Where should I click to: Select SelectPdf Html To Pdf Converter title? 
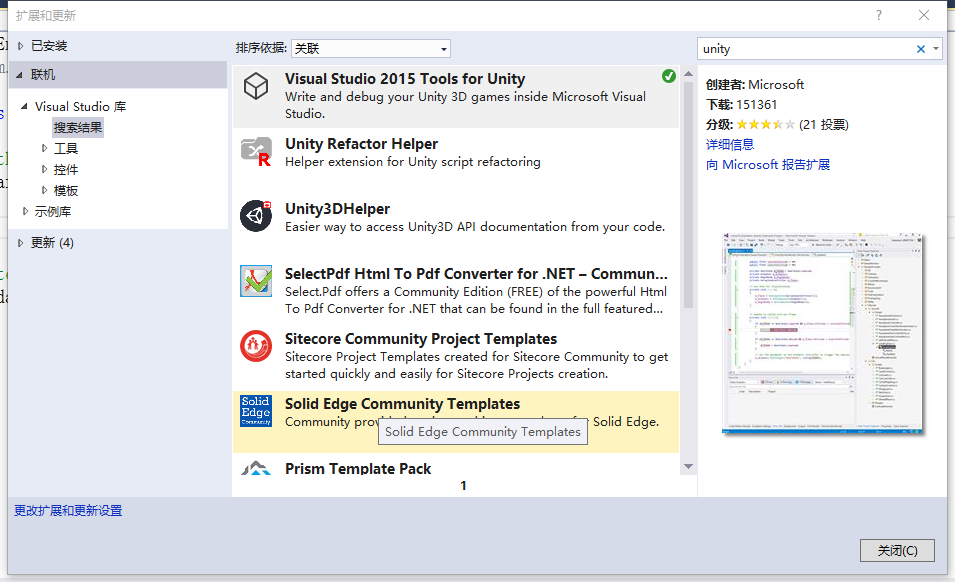(476, 274)
